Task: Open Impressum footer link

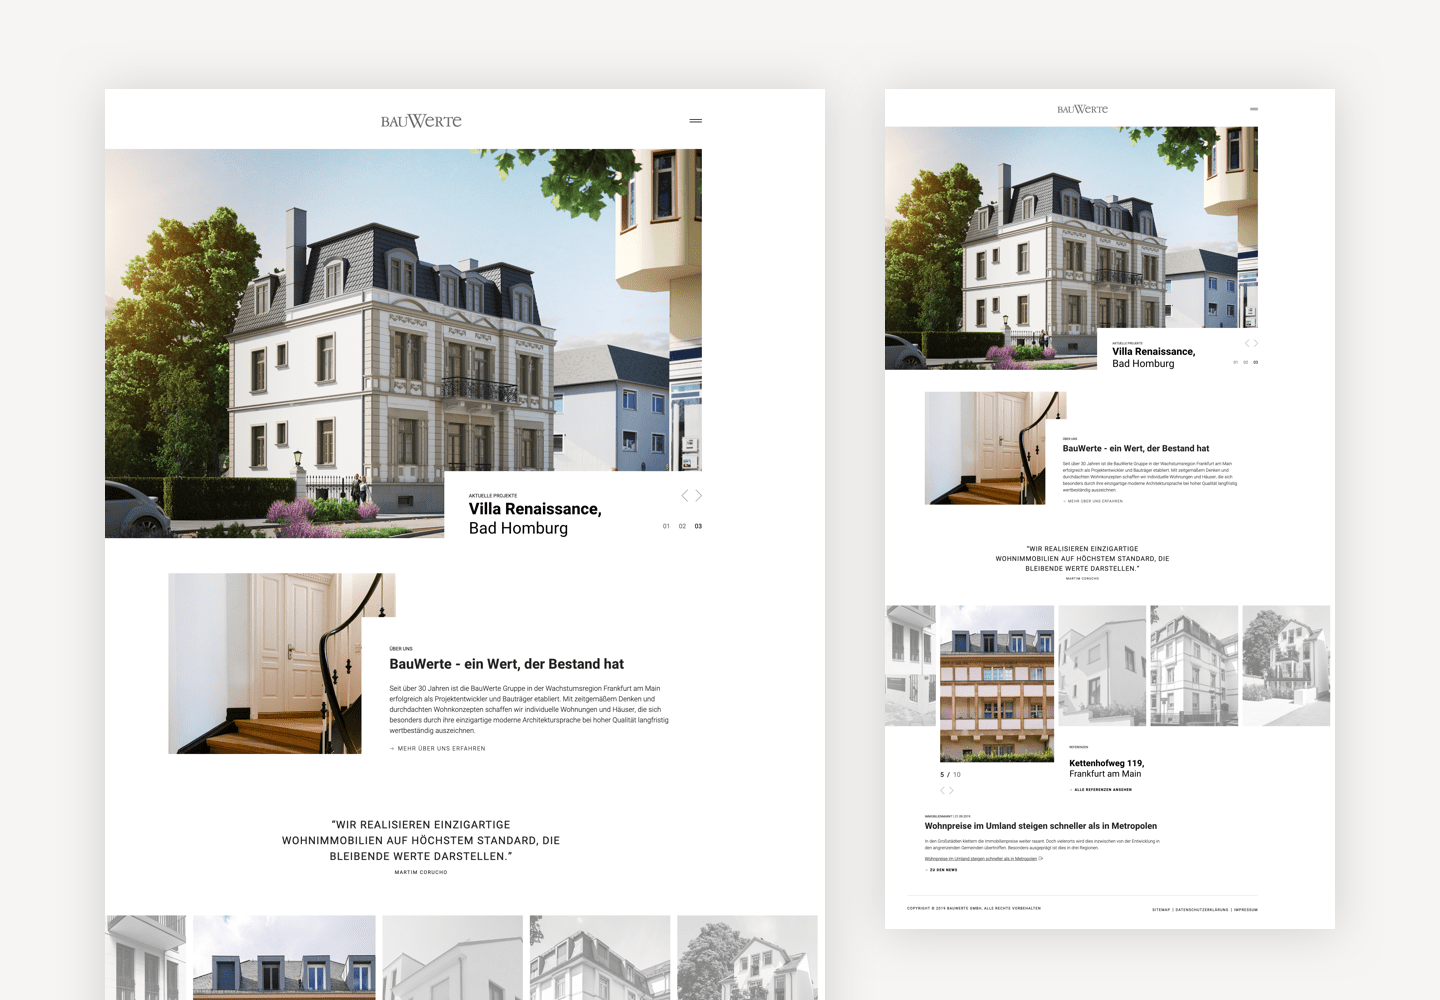Action: 1246,910
